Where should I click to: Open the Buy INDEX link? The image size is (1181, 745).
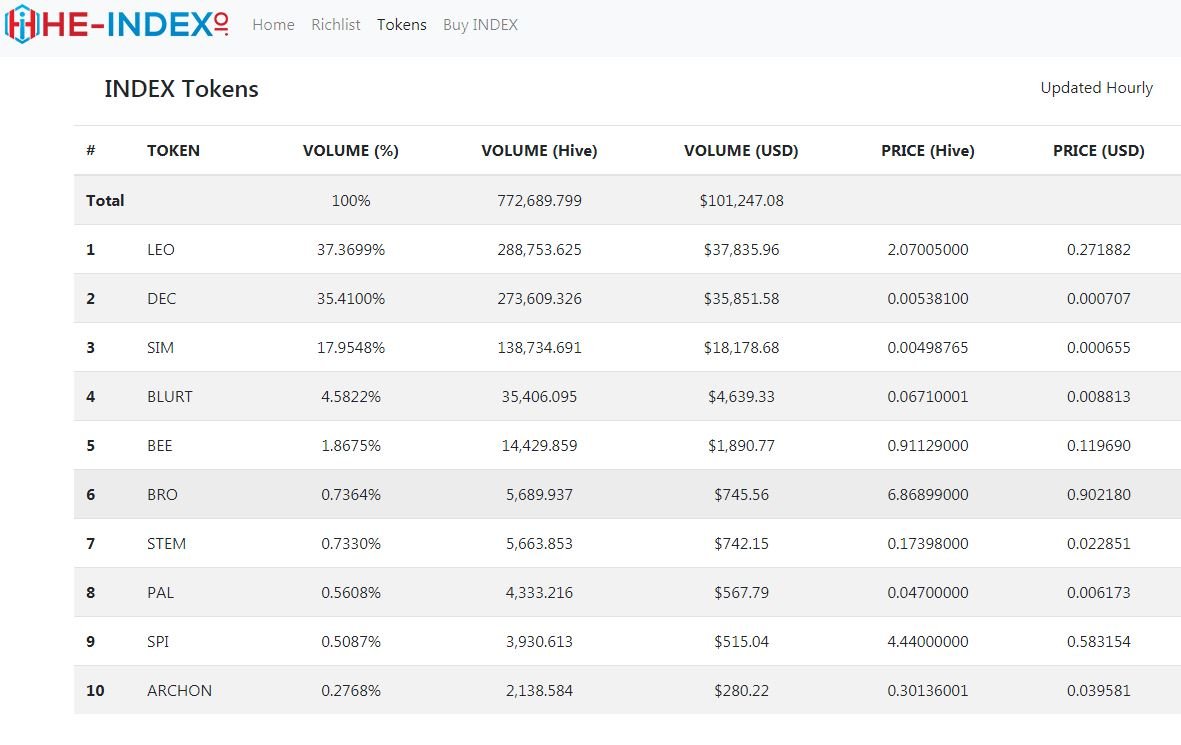481,25
